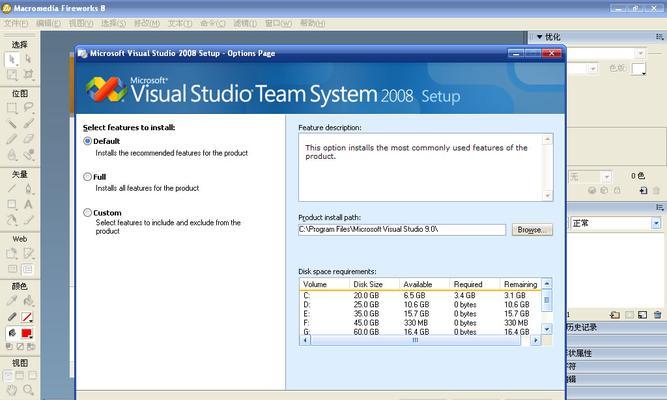Click the Volume column header
Screen dimensions: 667x400
click(325, 284)
